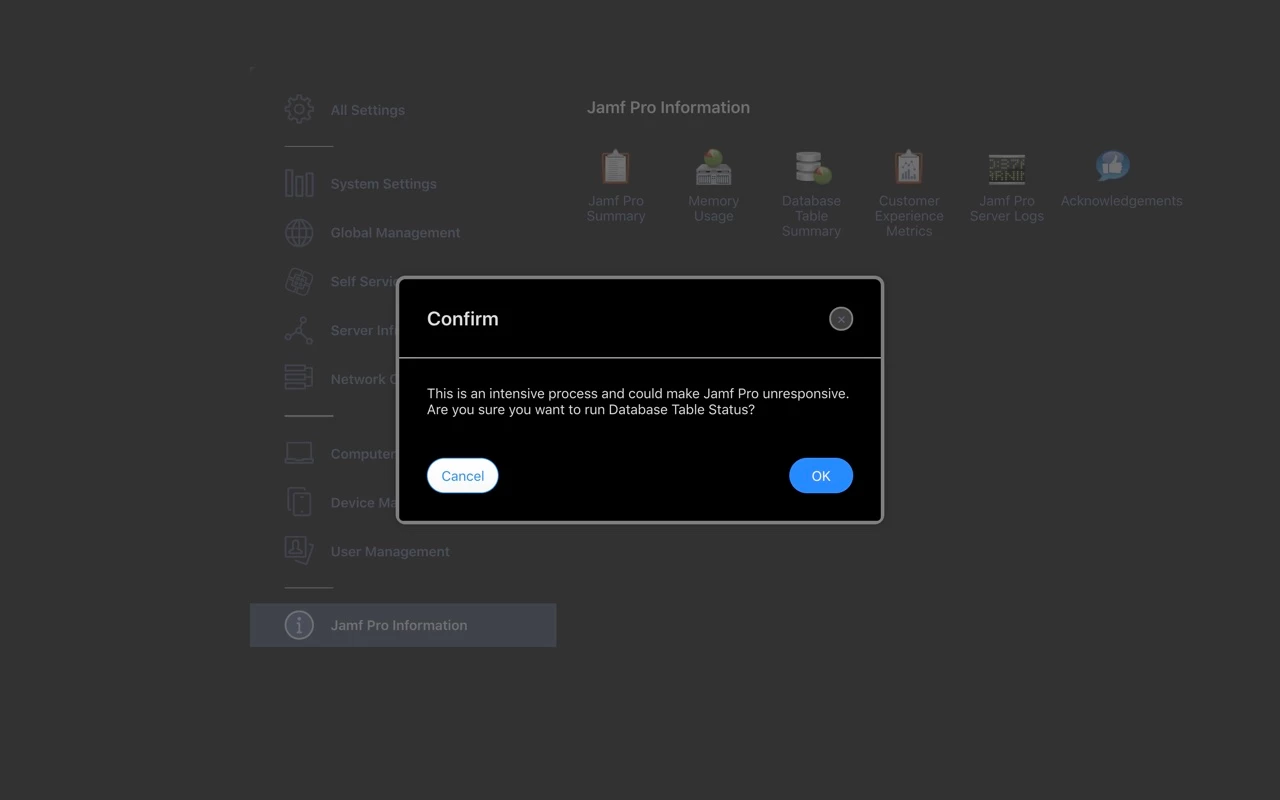Click the Network Organization server icon
1280x800 pixels.
click(x=299, y=377)
